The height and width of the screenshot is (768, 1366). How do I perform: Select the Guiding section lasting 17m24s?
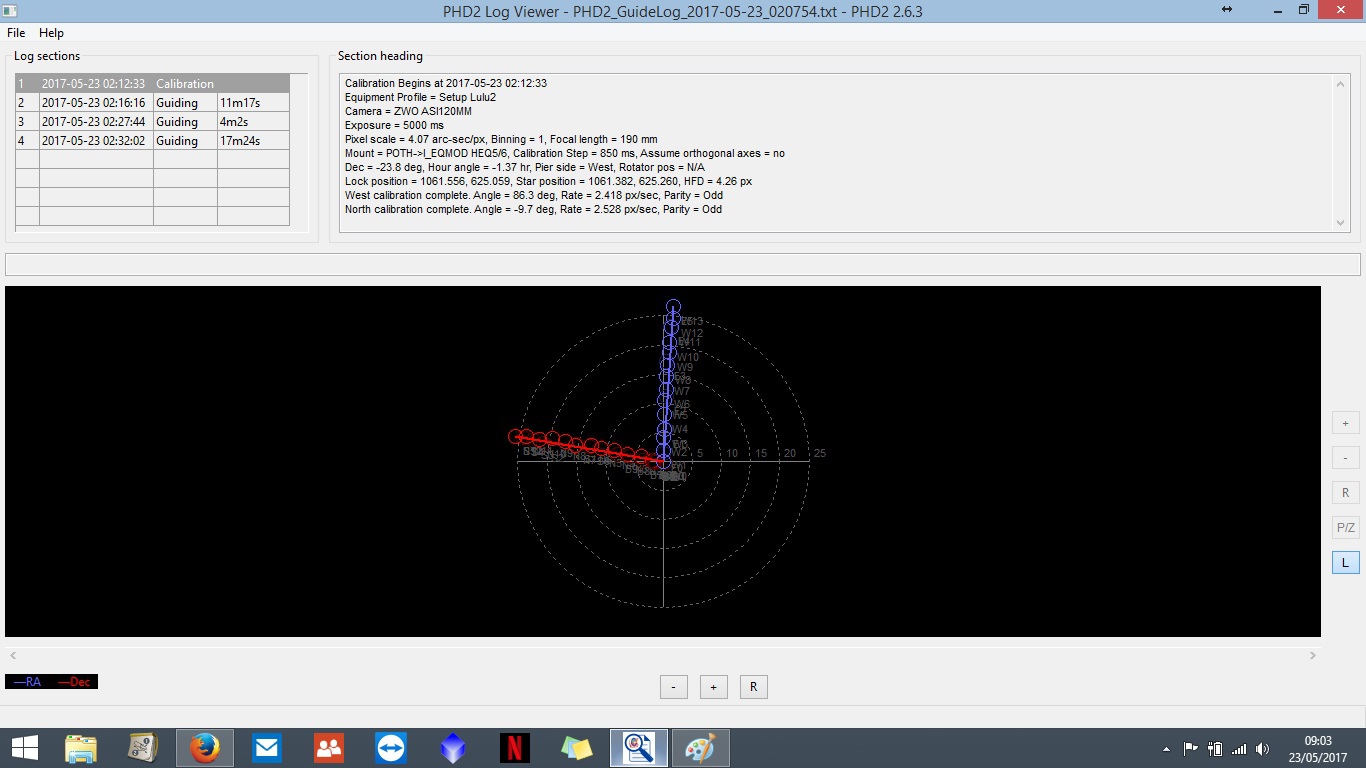click(152, 141)
